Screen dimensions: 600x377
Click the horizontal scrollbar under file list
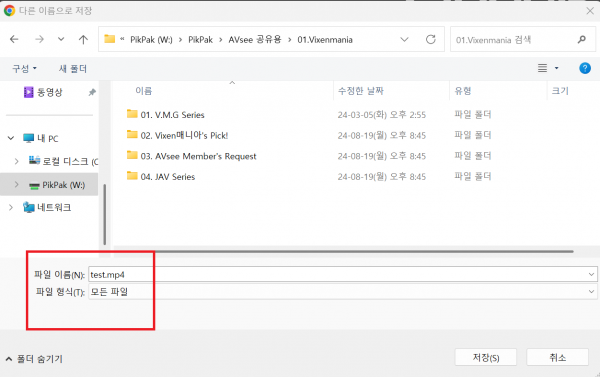[344, 251]
